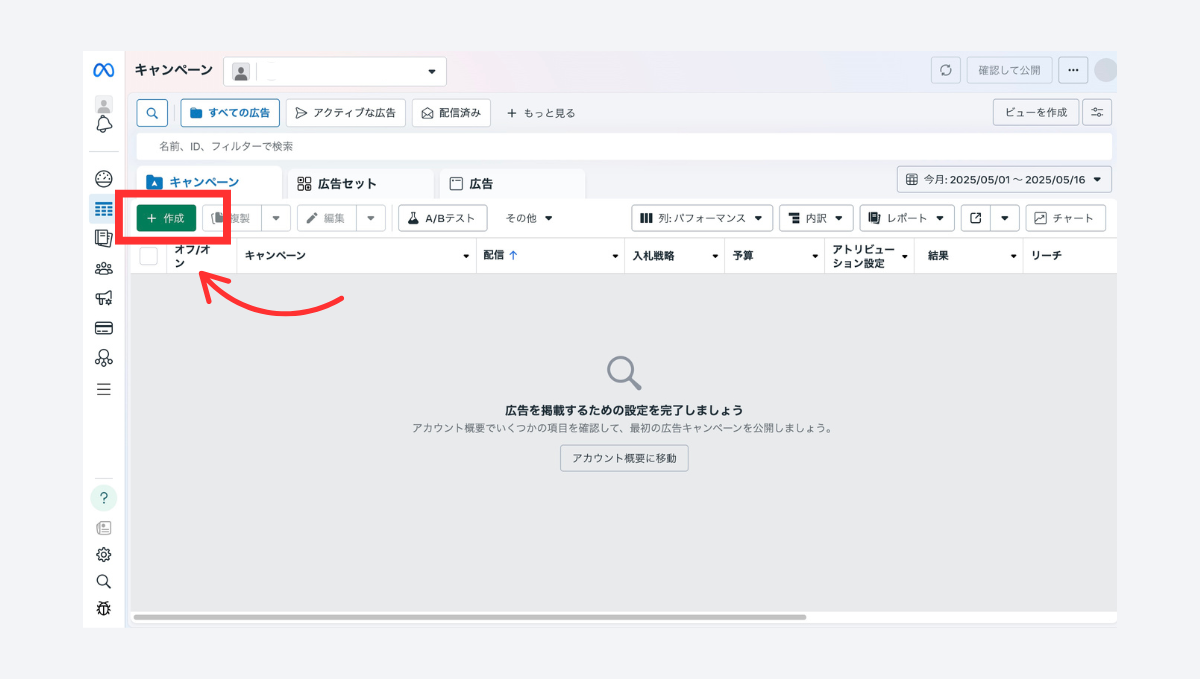Select the アクティブな広告 view
Image resolution: width=1200 pixels, height=679 pixels.
tap(345, 113)
